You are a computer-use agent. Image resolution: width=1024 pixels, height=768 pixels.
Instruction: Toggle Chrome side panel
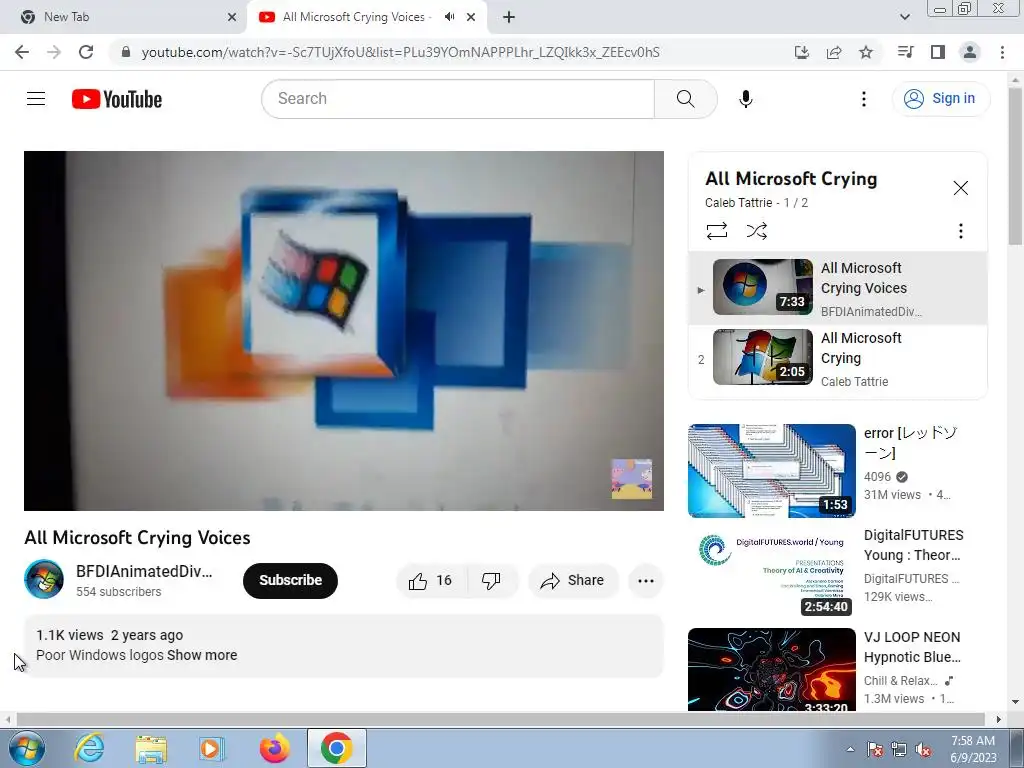coord(938,52)
